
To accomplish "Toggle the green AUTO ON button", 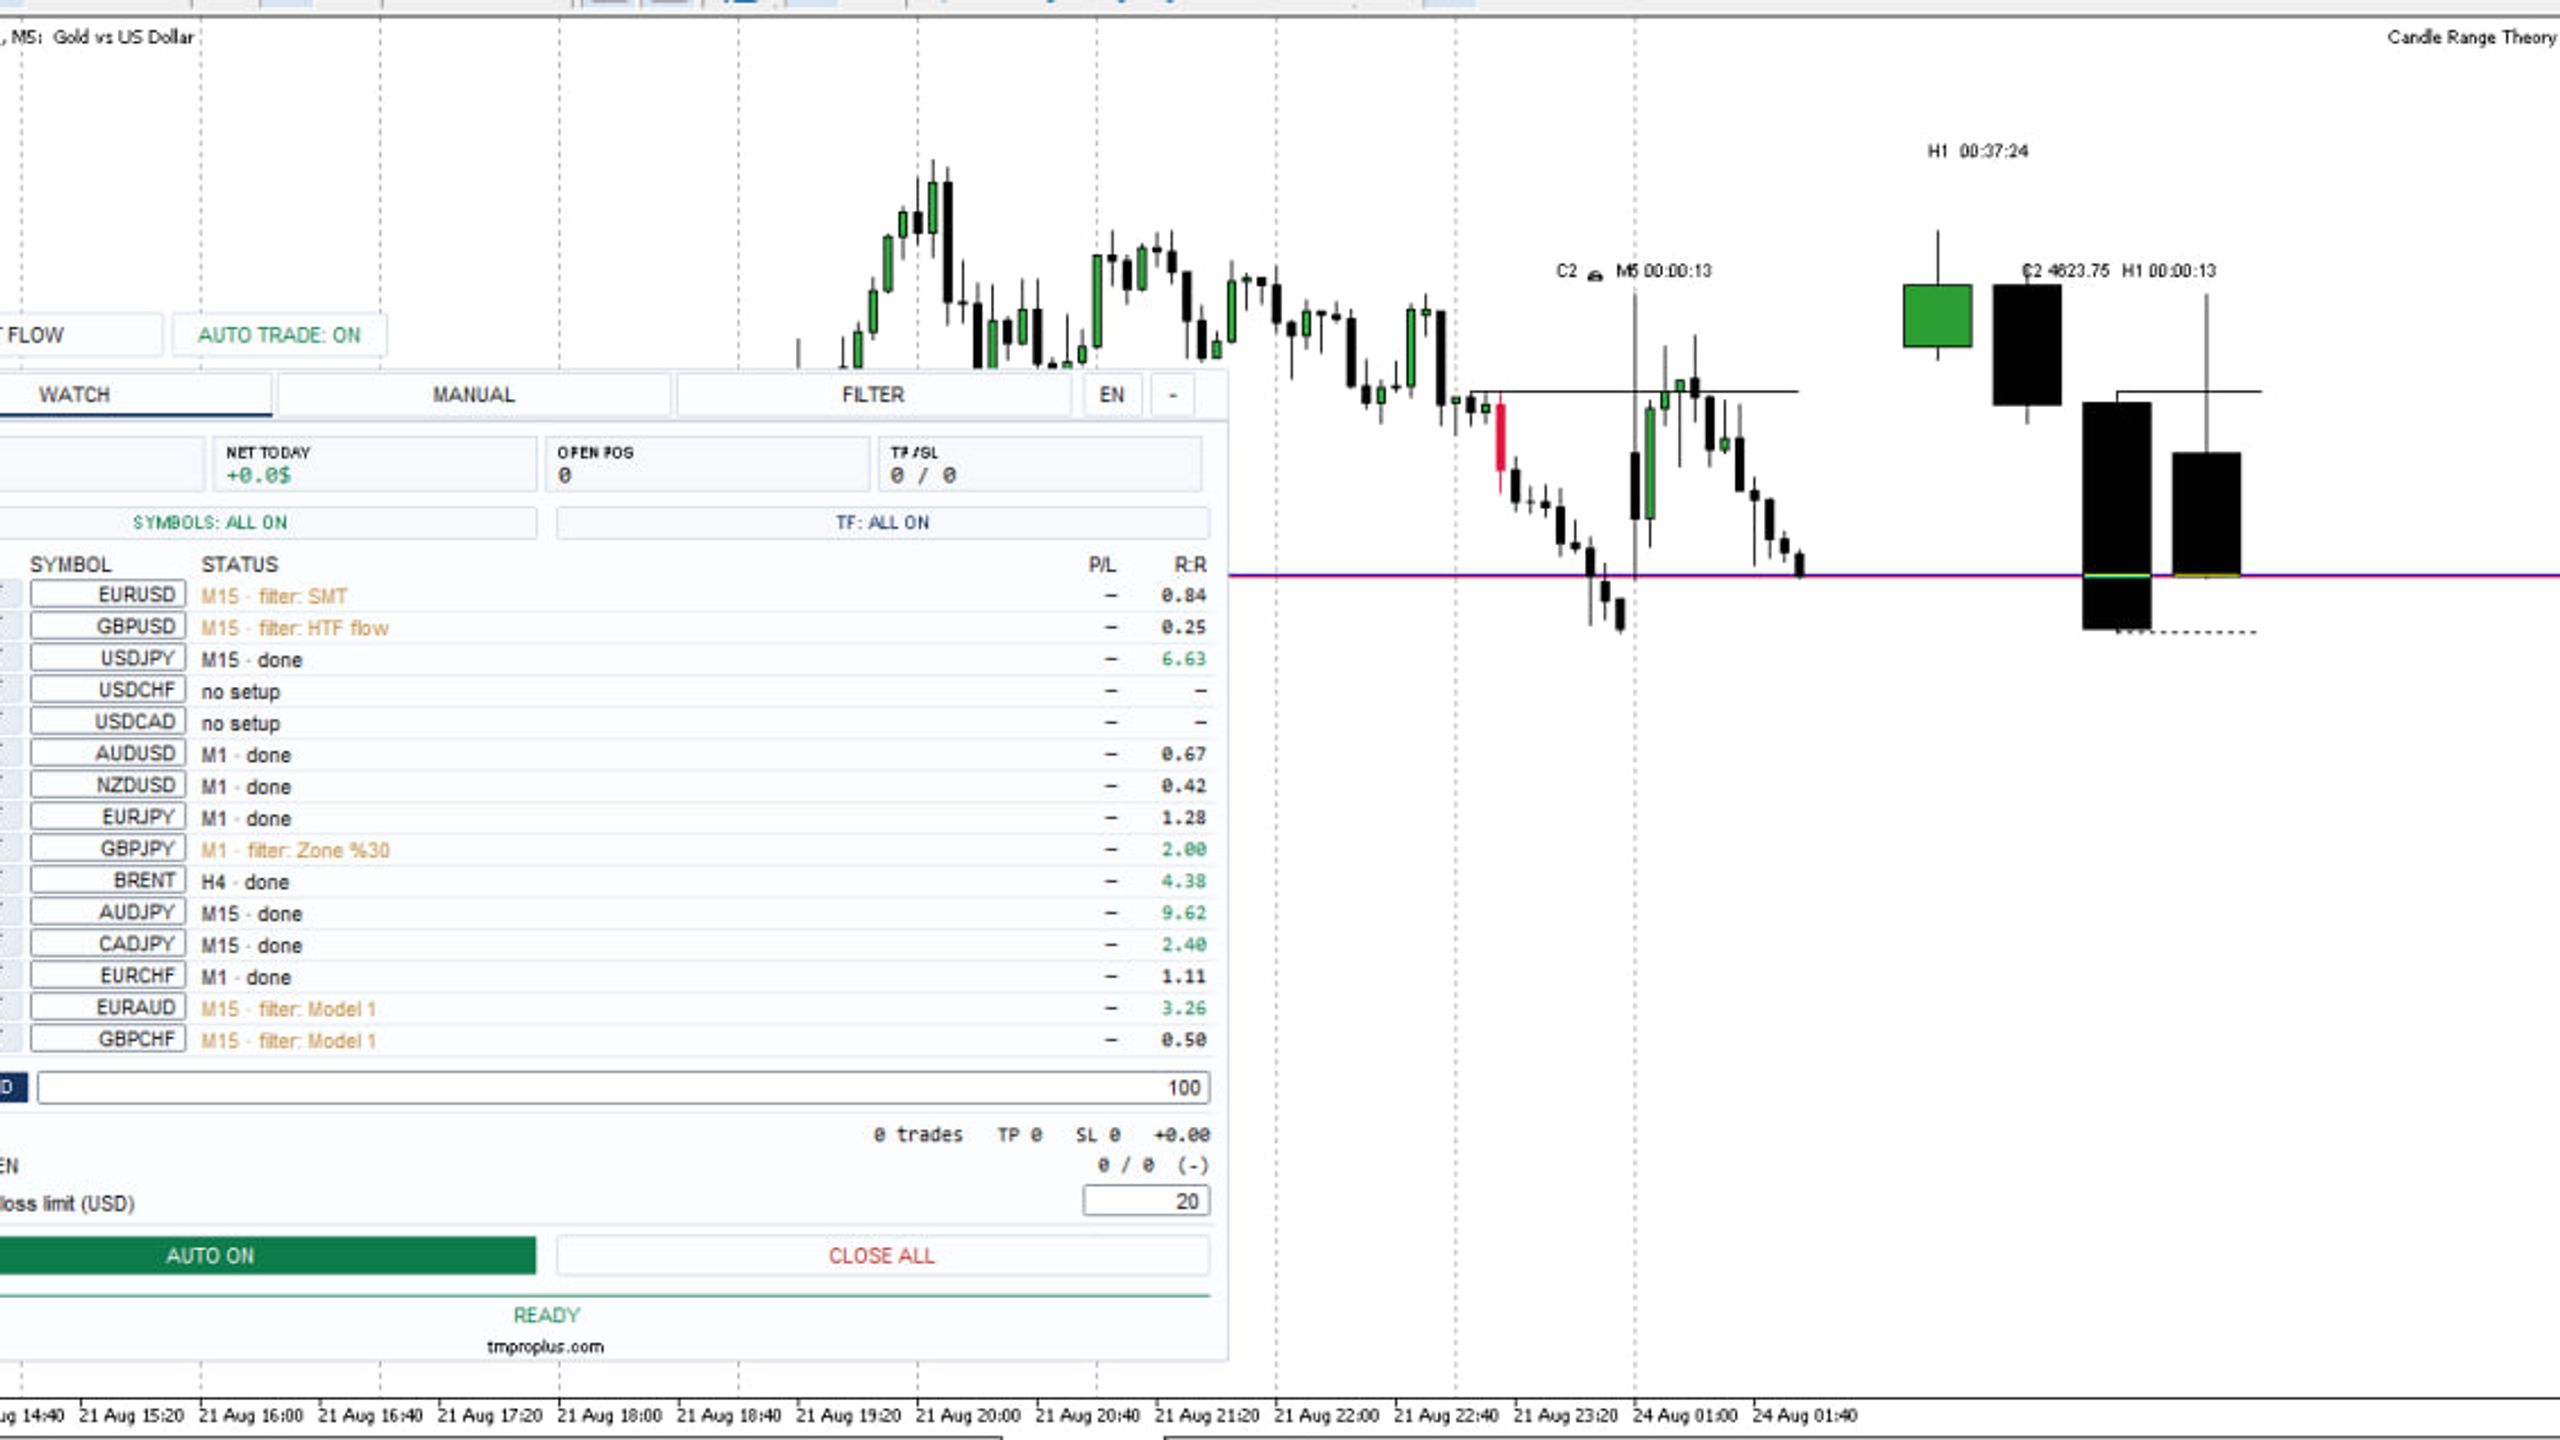I will (267, 1256).
